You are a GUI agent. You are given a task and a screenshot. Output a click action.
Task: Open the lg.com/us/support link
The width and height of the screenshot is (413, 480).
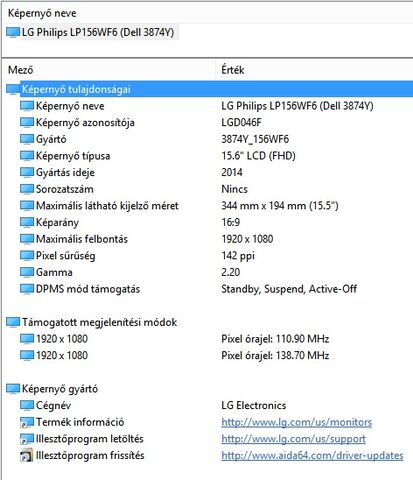pos(293,439)
